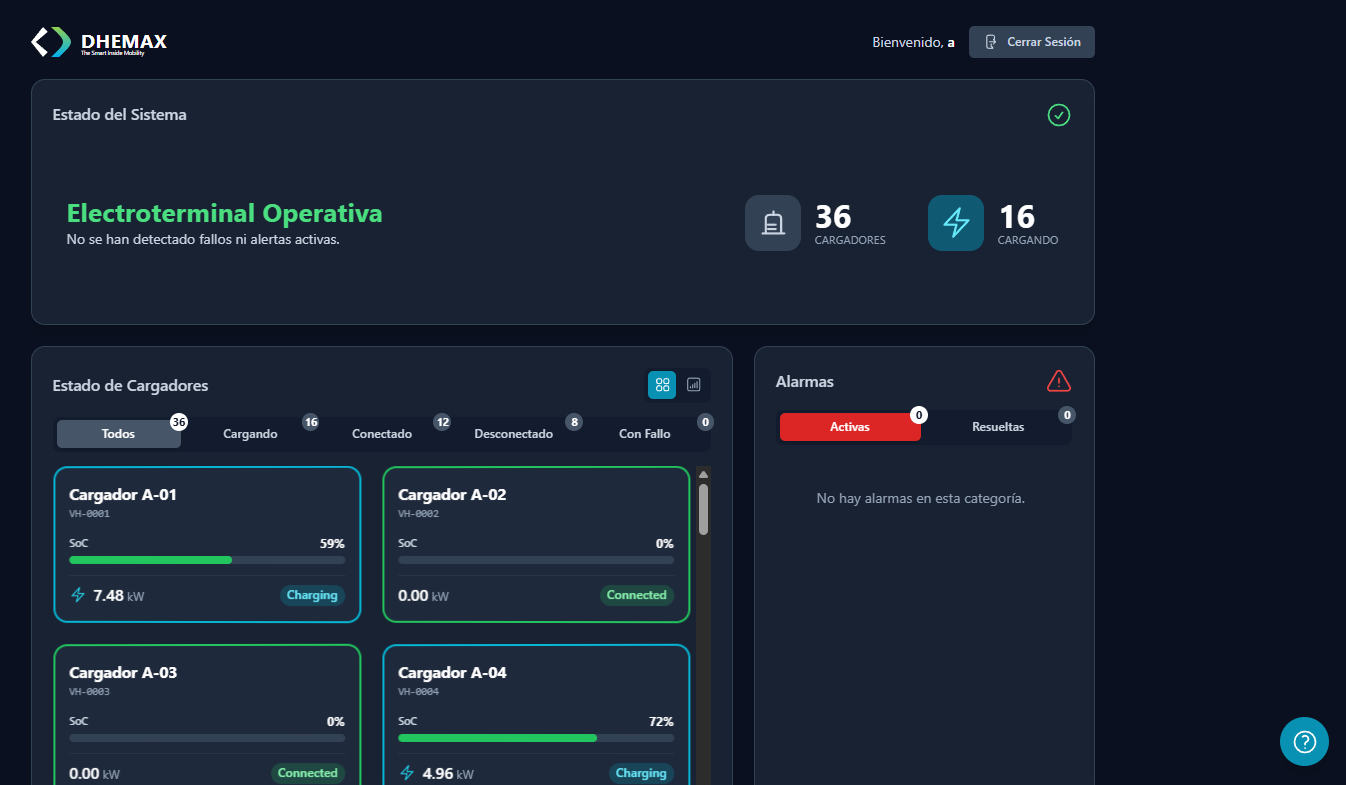Switch to Resueltas alarms view
The image size is (1346, 785).
tap(997, 426)
